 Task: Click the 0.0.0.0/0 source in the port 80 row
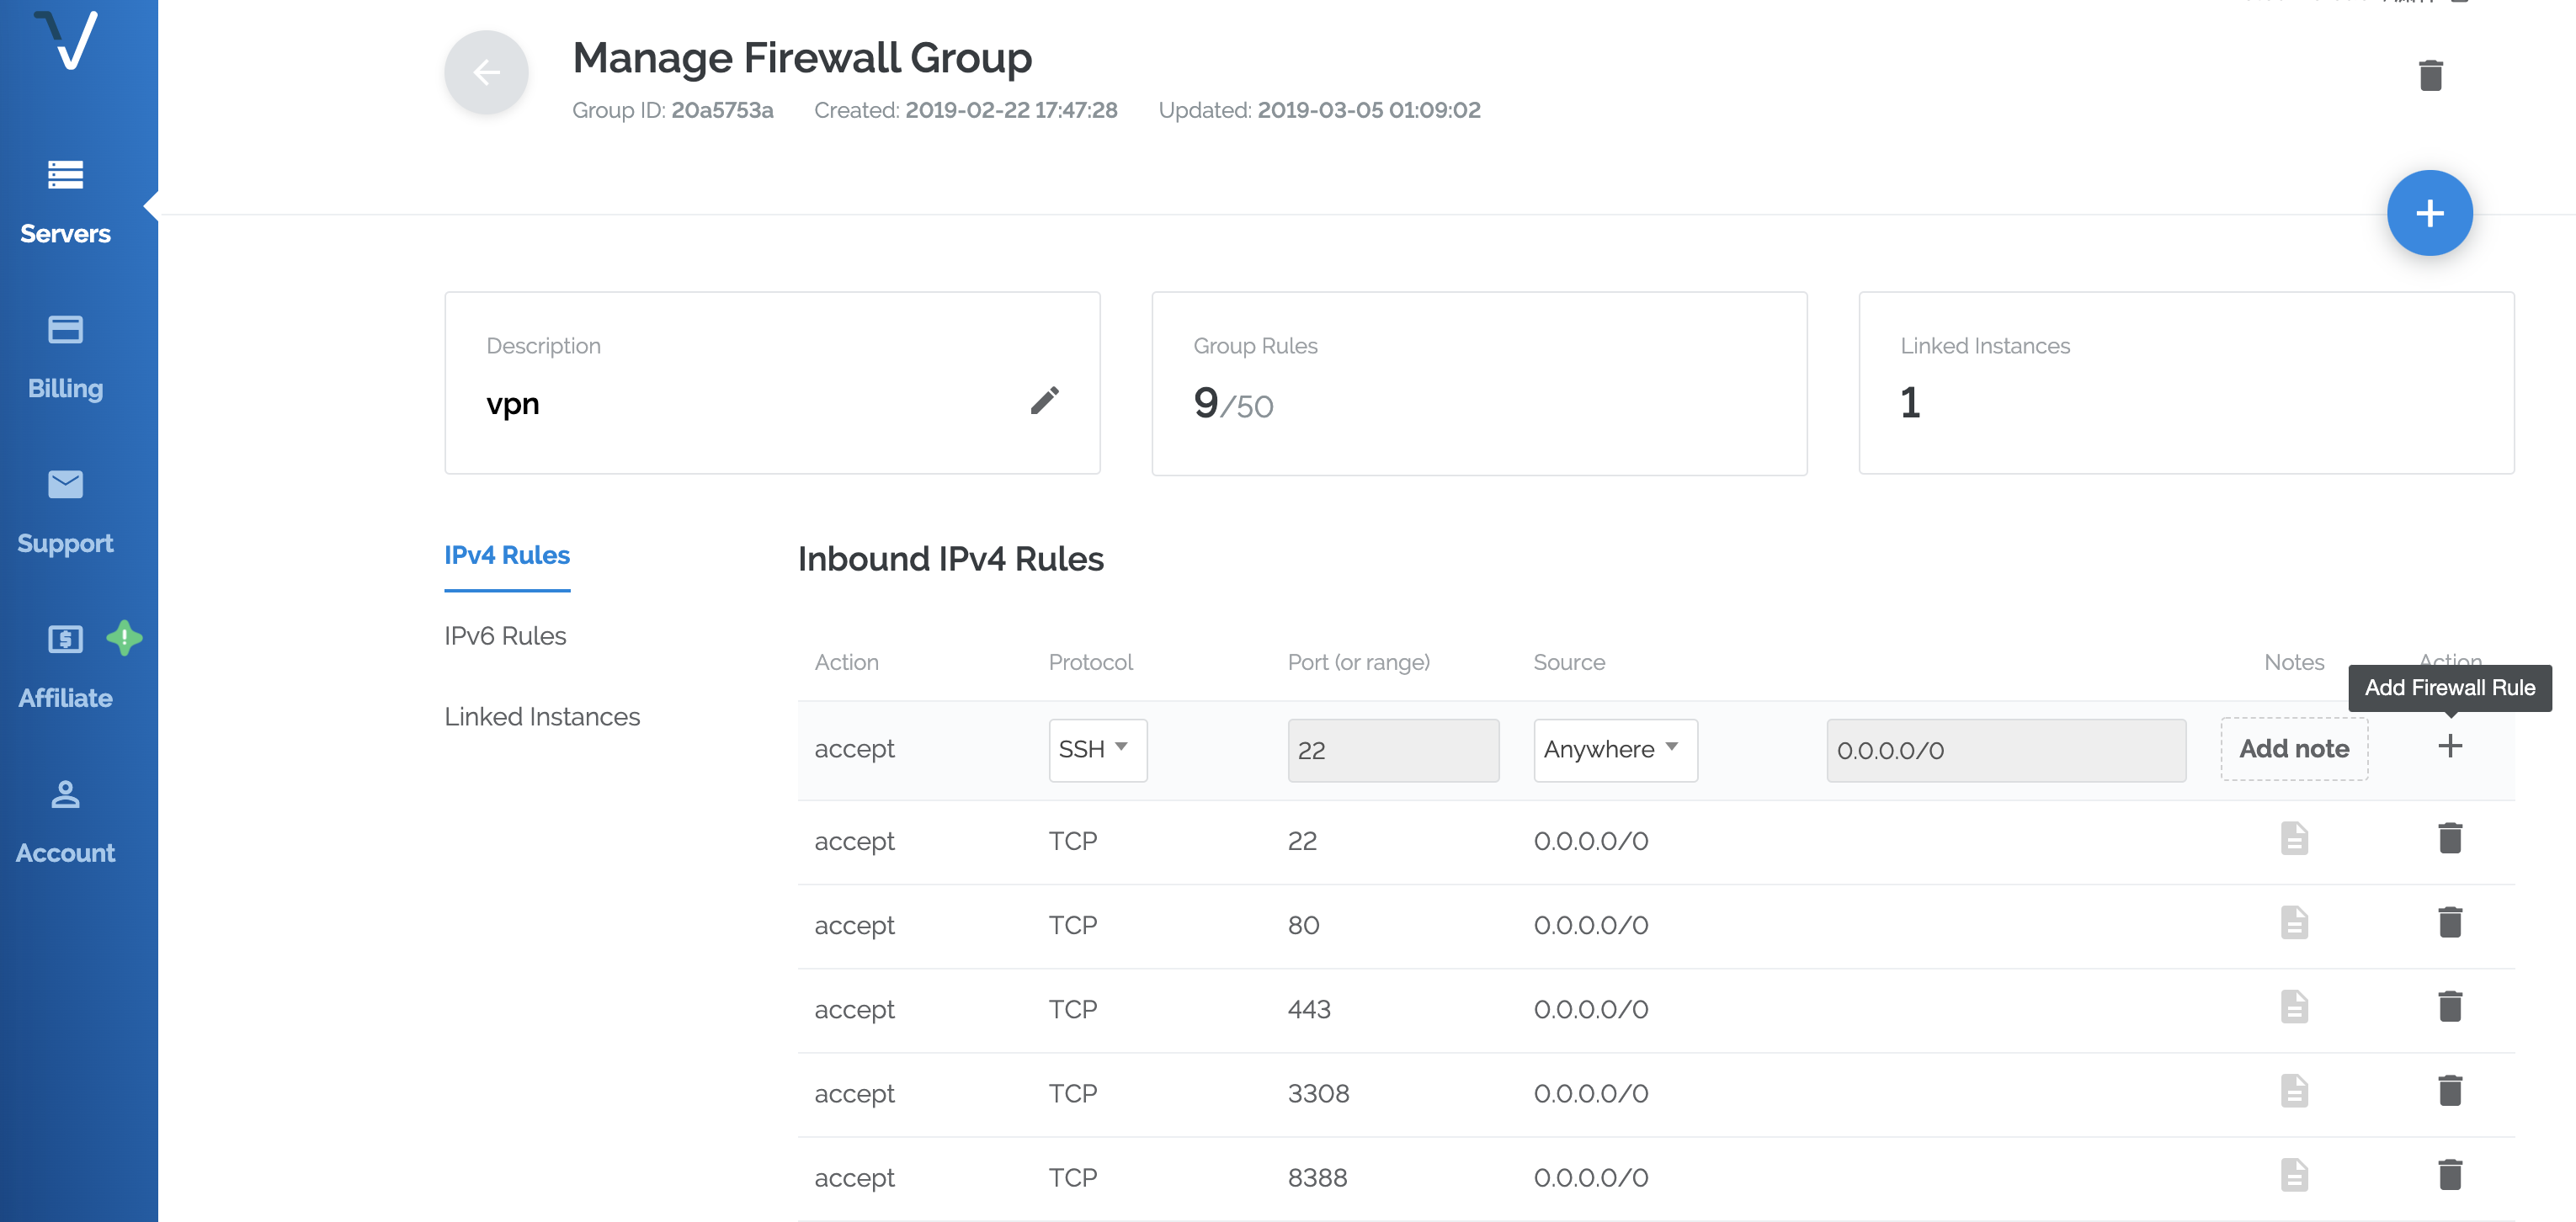1590,925
